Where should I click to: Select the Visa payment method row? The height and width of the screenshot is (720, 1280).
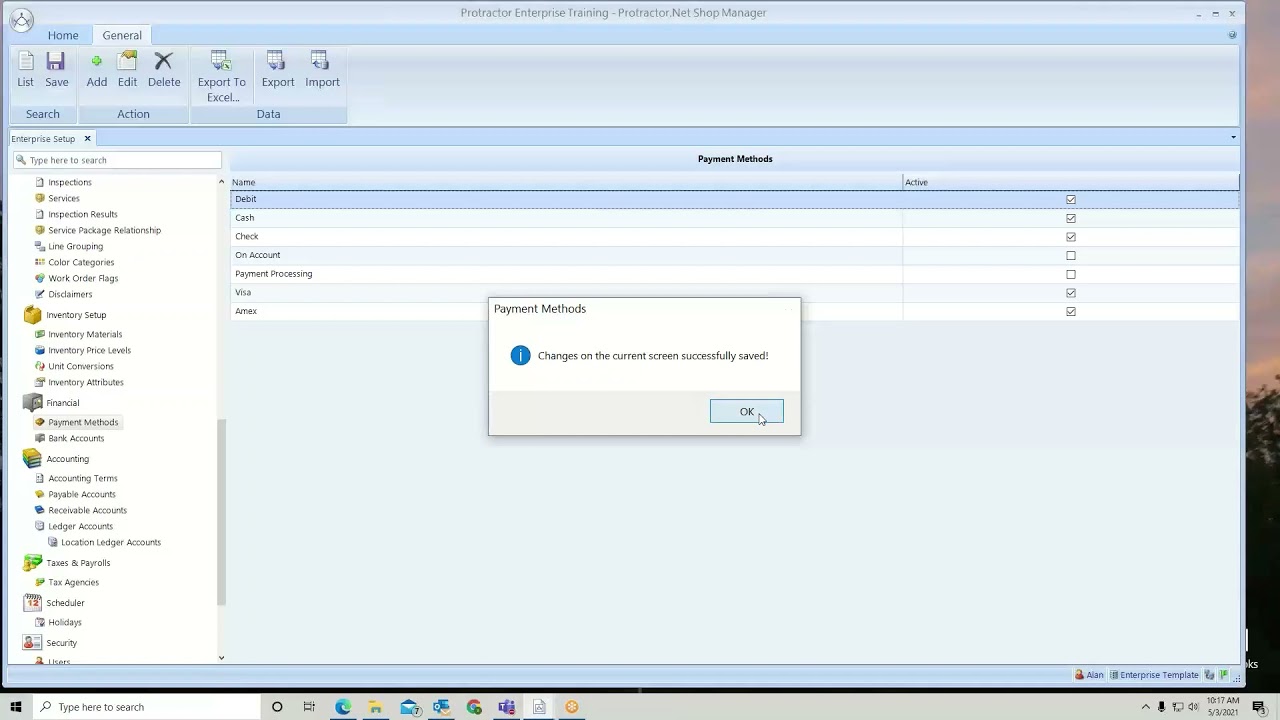735,293
